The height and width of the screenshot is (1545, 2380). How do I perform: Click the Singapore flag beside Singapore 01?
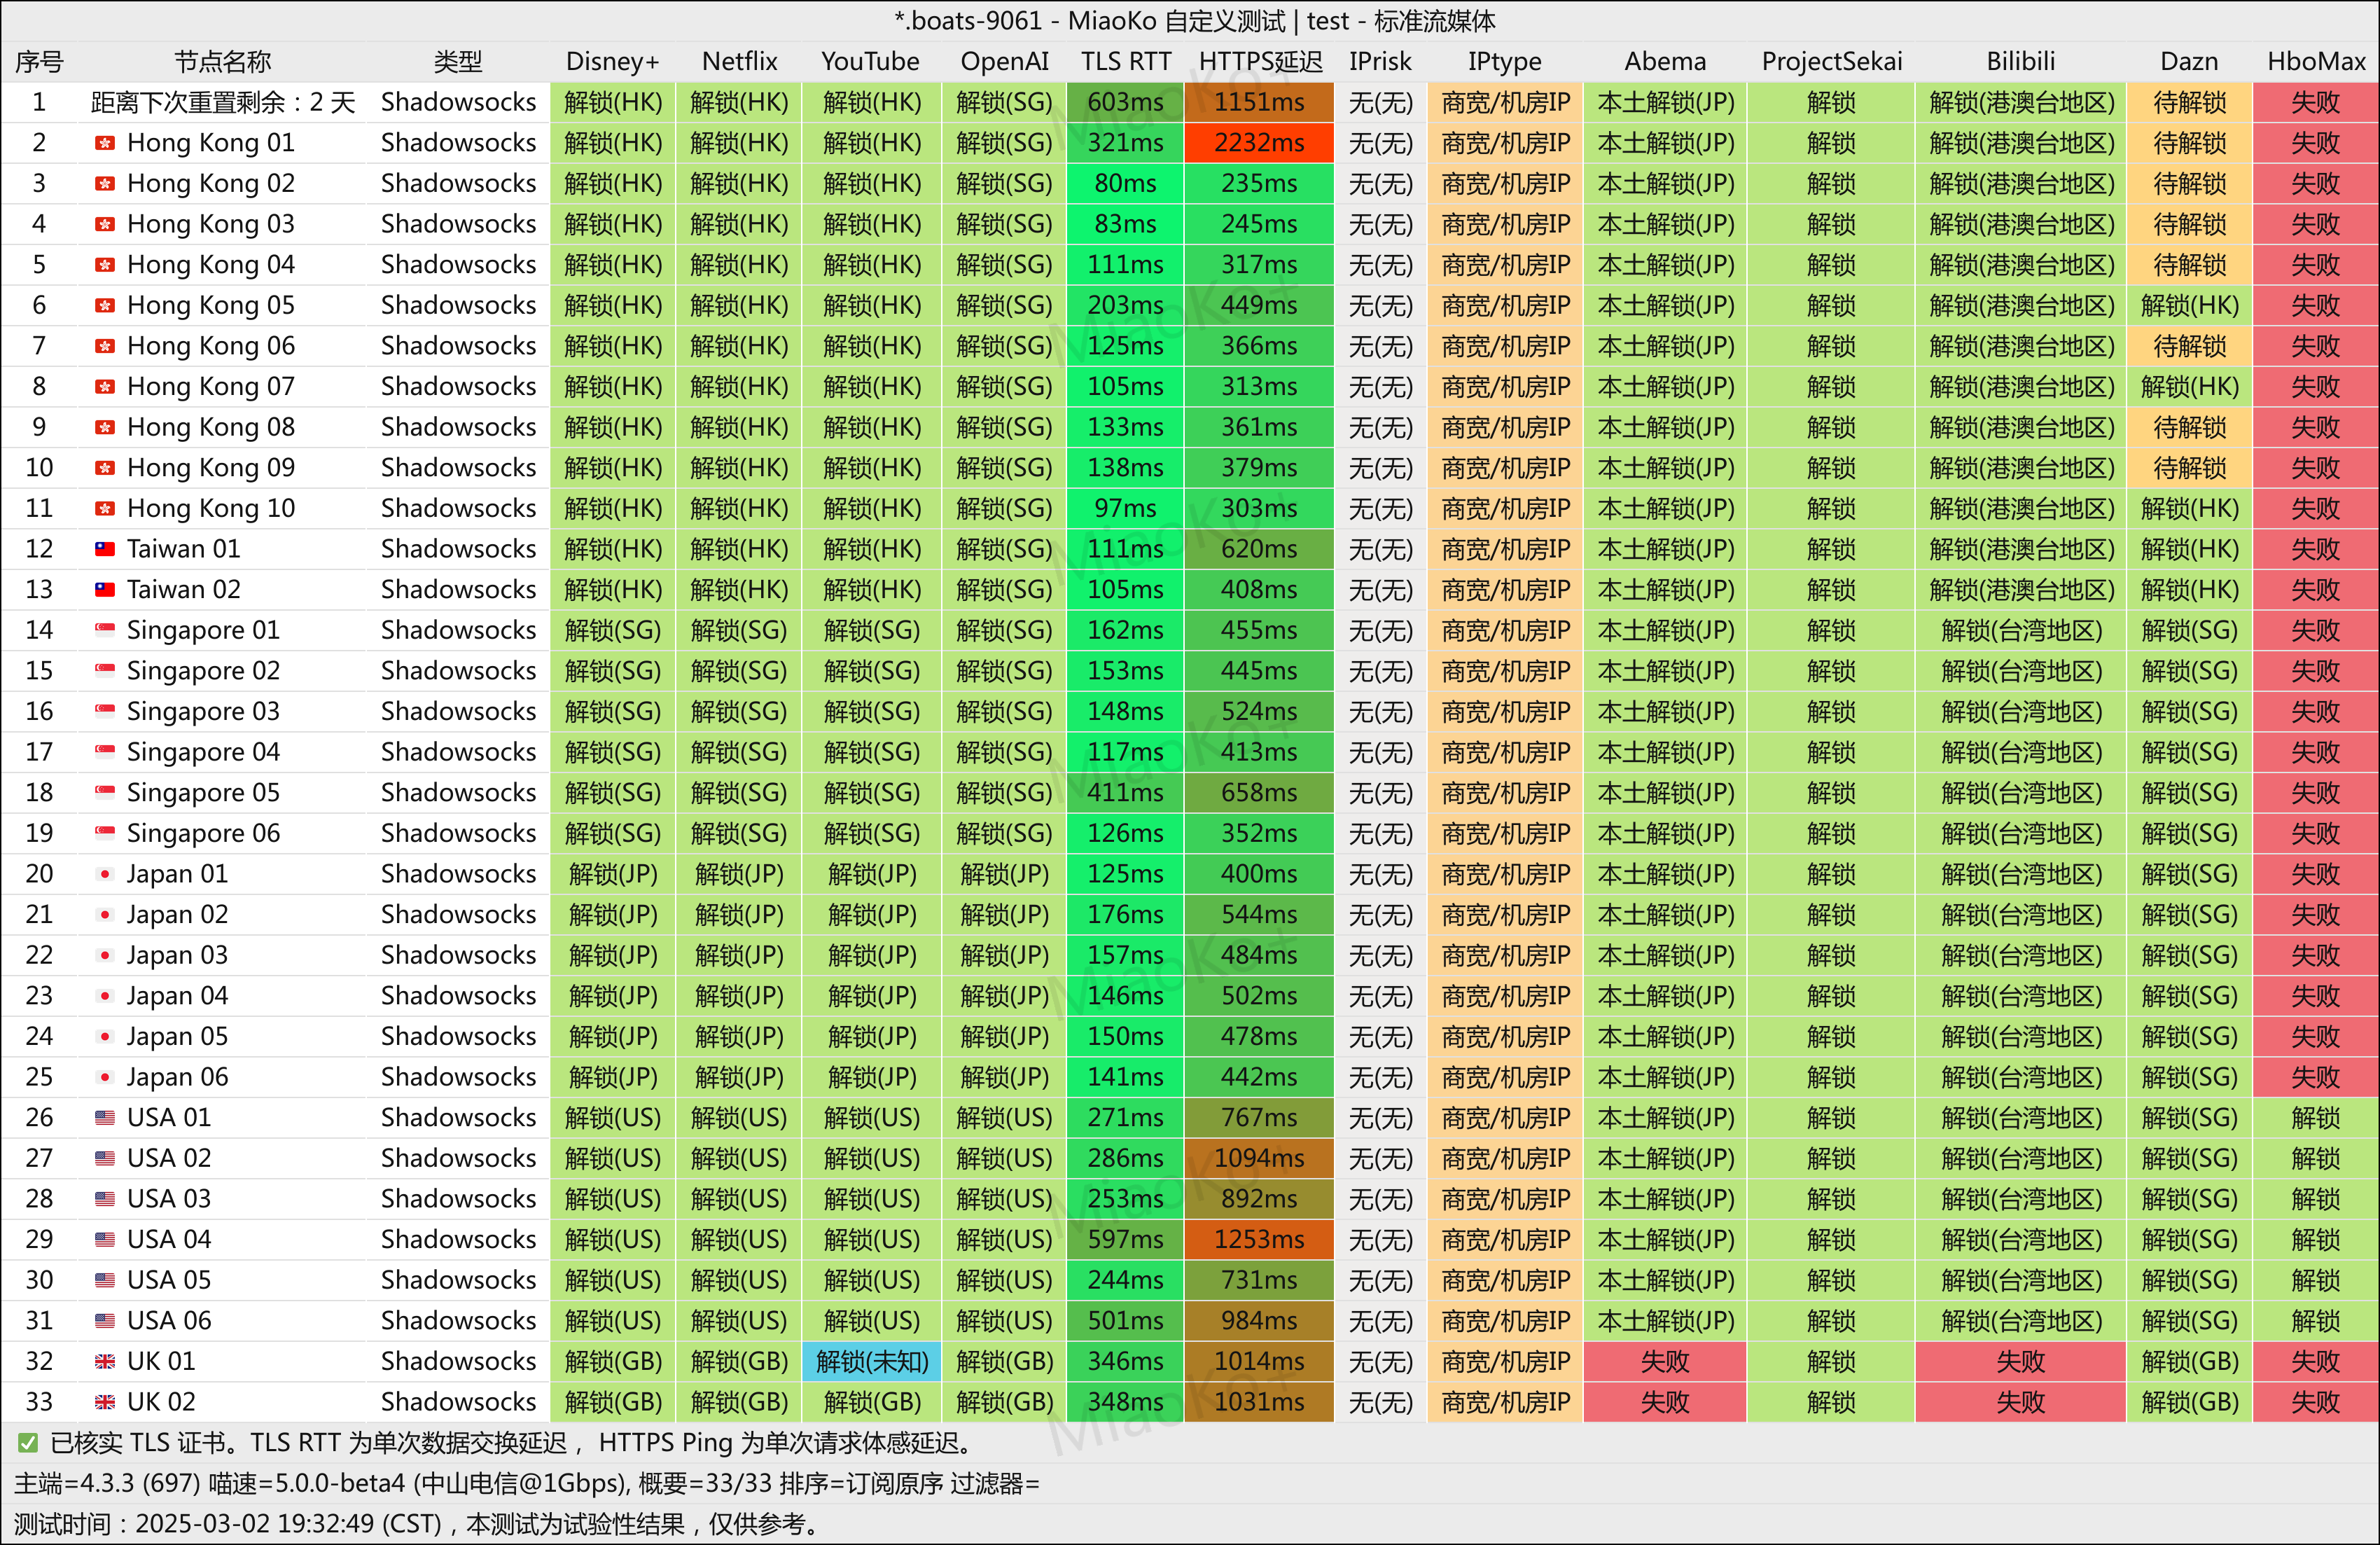click(x=104, y=630)
